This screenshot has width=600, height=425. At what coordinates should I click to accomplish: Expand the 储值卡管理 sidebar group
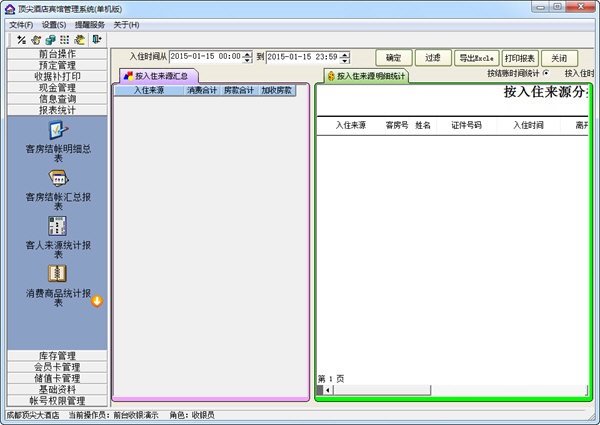pyautogui.click(x=57, y=378)
